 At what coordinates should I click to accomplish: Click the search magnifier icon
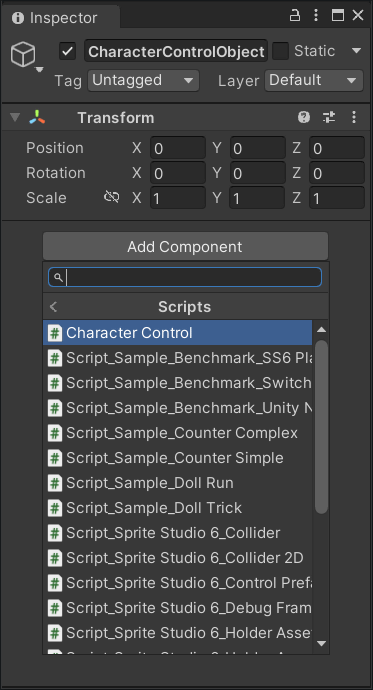click(58, 277)
